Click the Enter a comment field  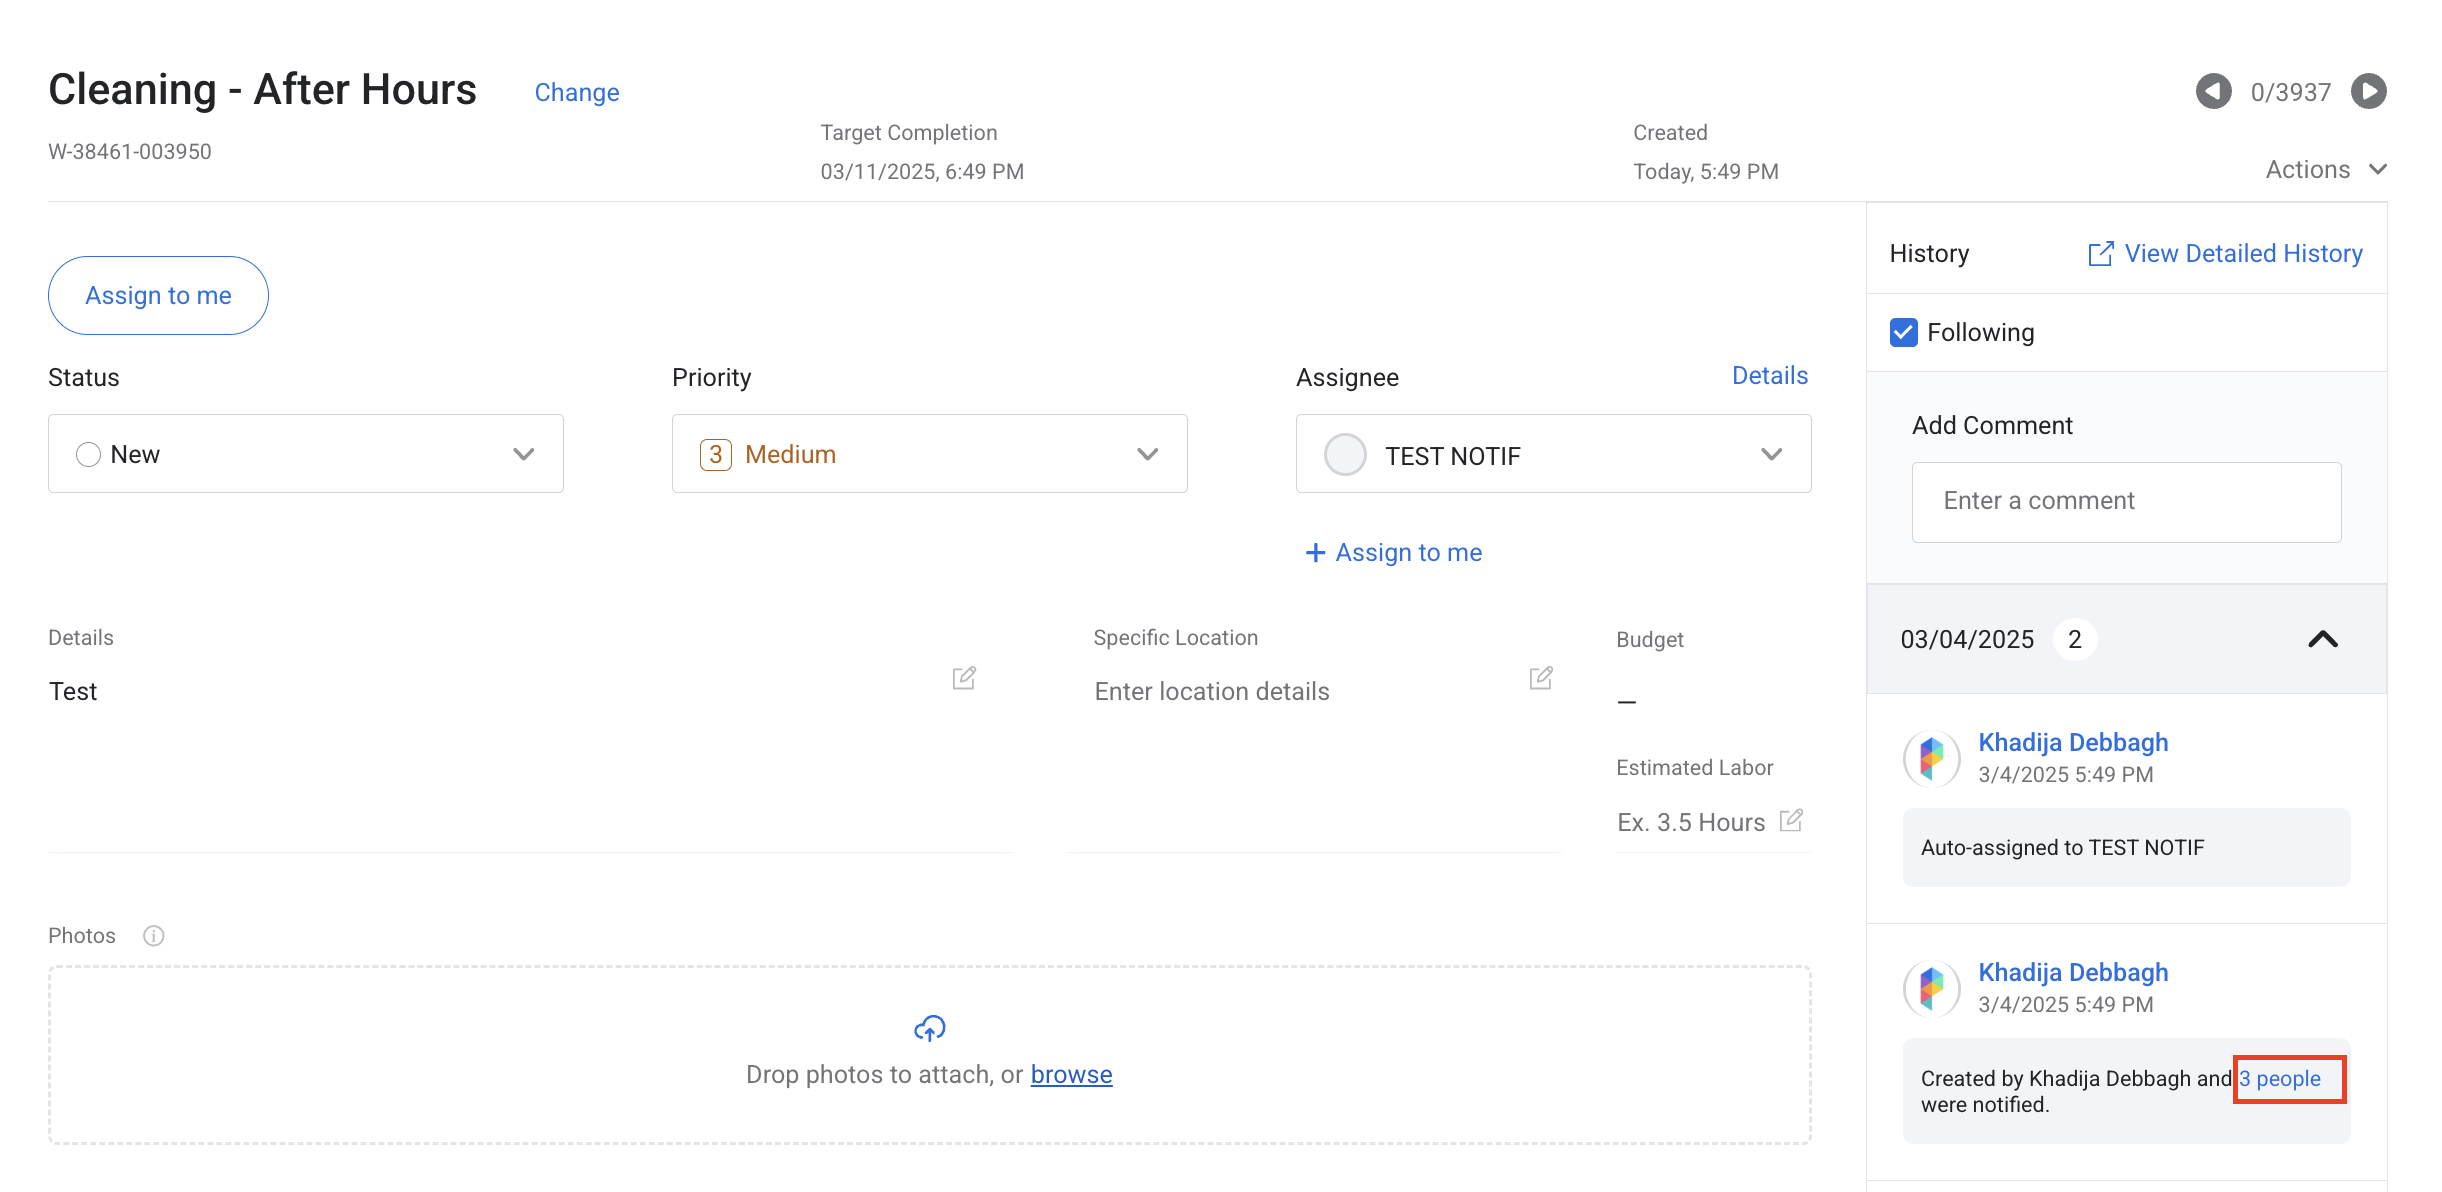click(x=2125, y=502)
